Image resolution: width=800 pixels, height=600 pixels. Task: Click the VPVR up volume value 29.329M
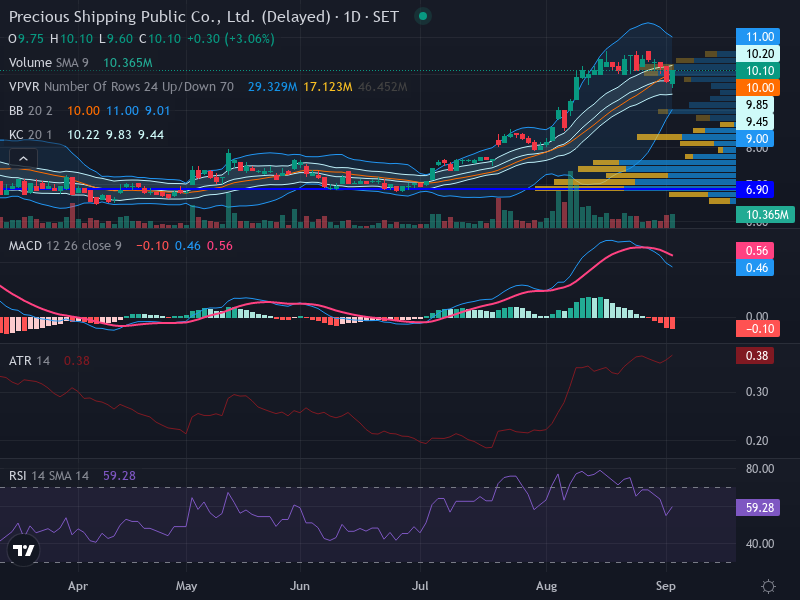coord(272,87)
